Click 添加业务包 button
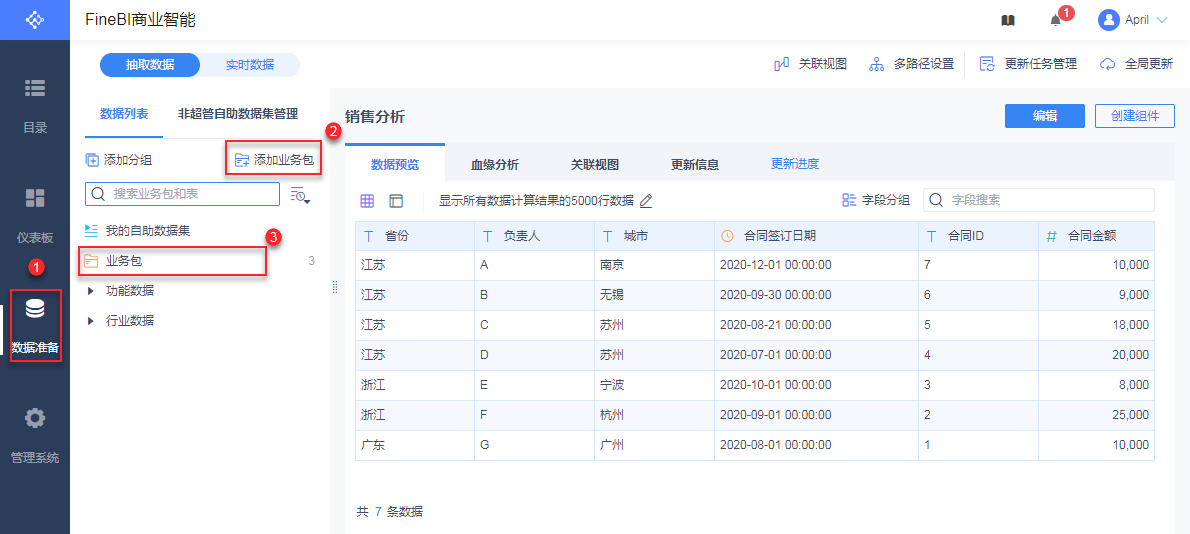The height and width of the screenshot is (534, 1190). [x=273, y=160]
